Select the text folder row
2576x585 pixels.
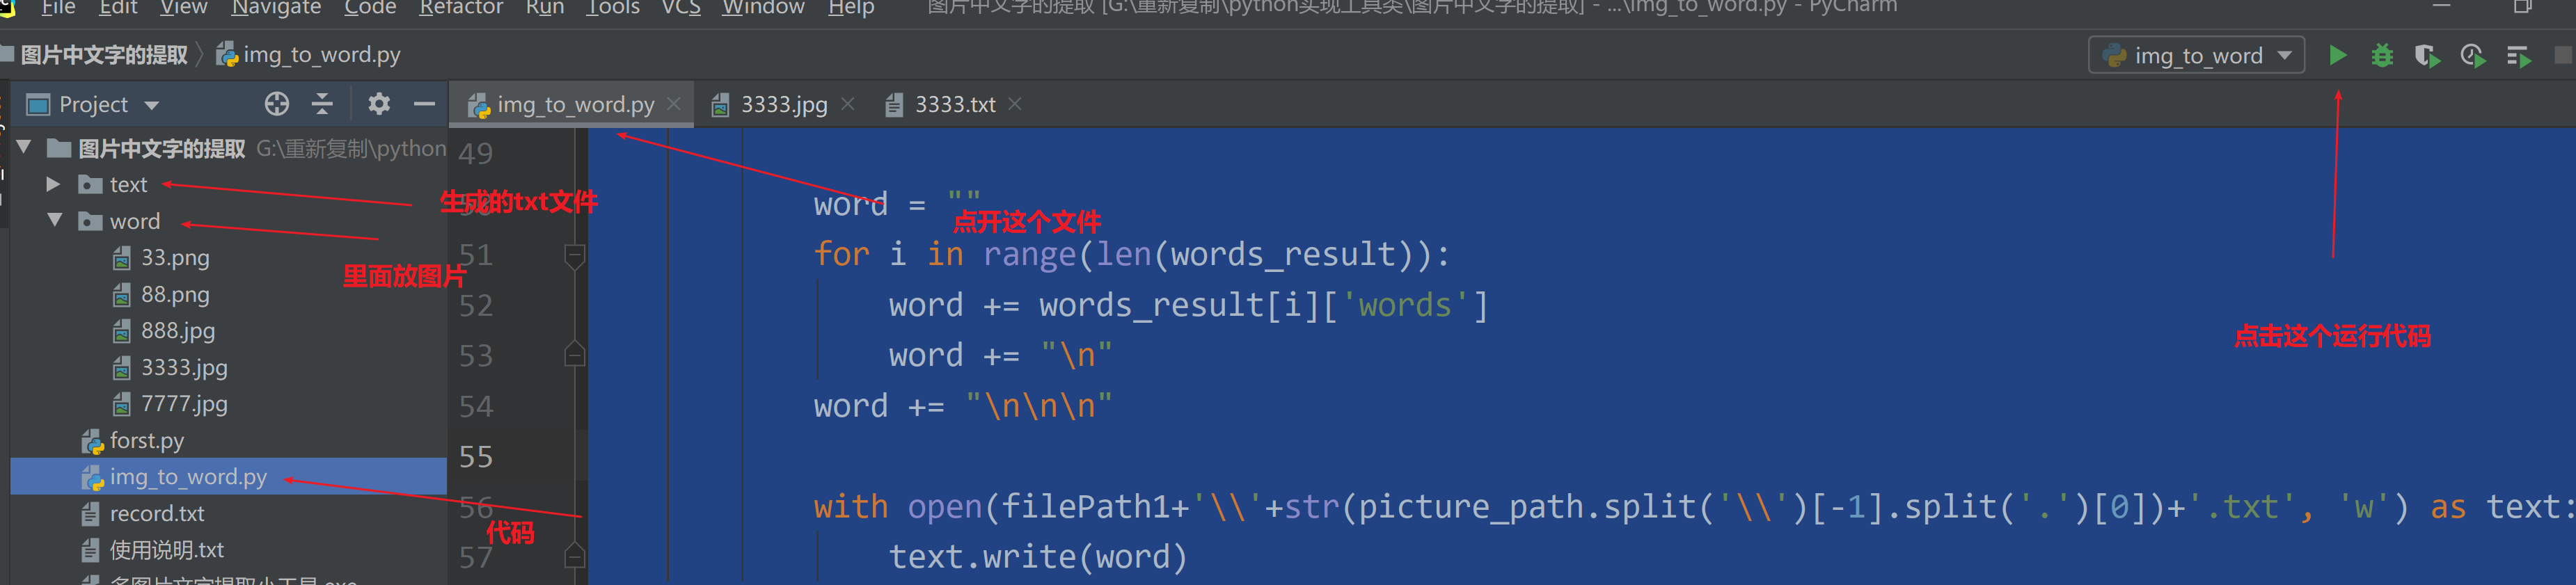(x=228, y=185)
